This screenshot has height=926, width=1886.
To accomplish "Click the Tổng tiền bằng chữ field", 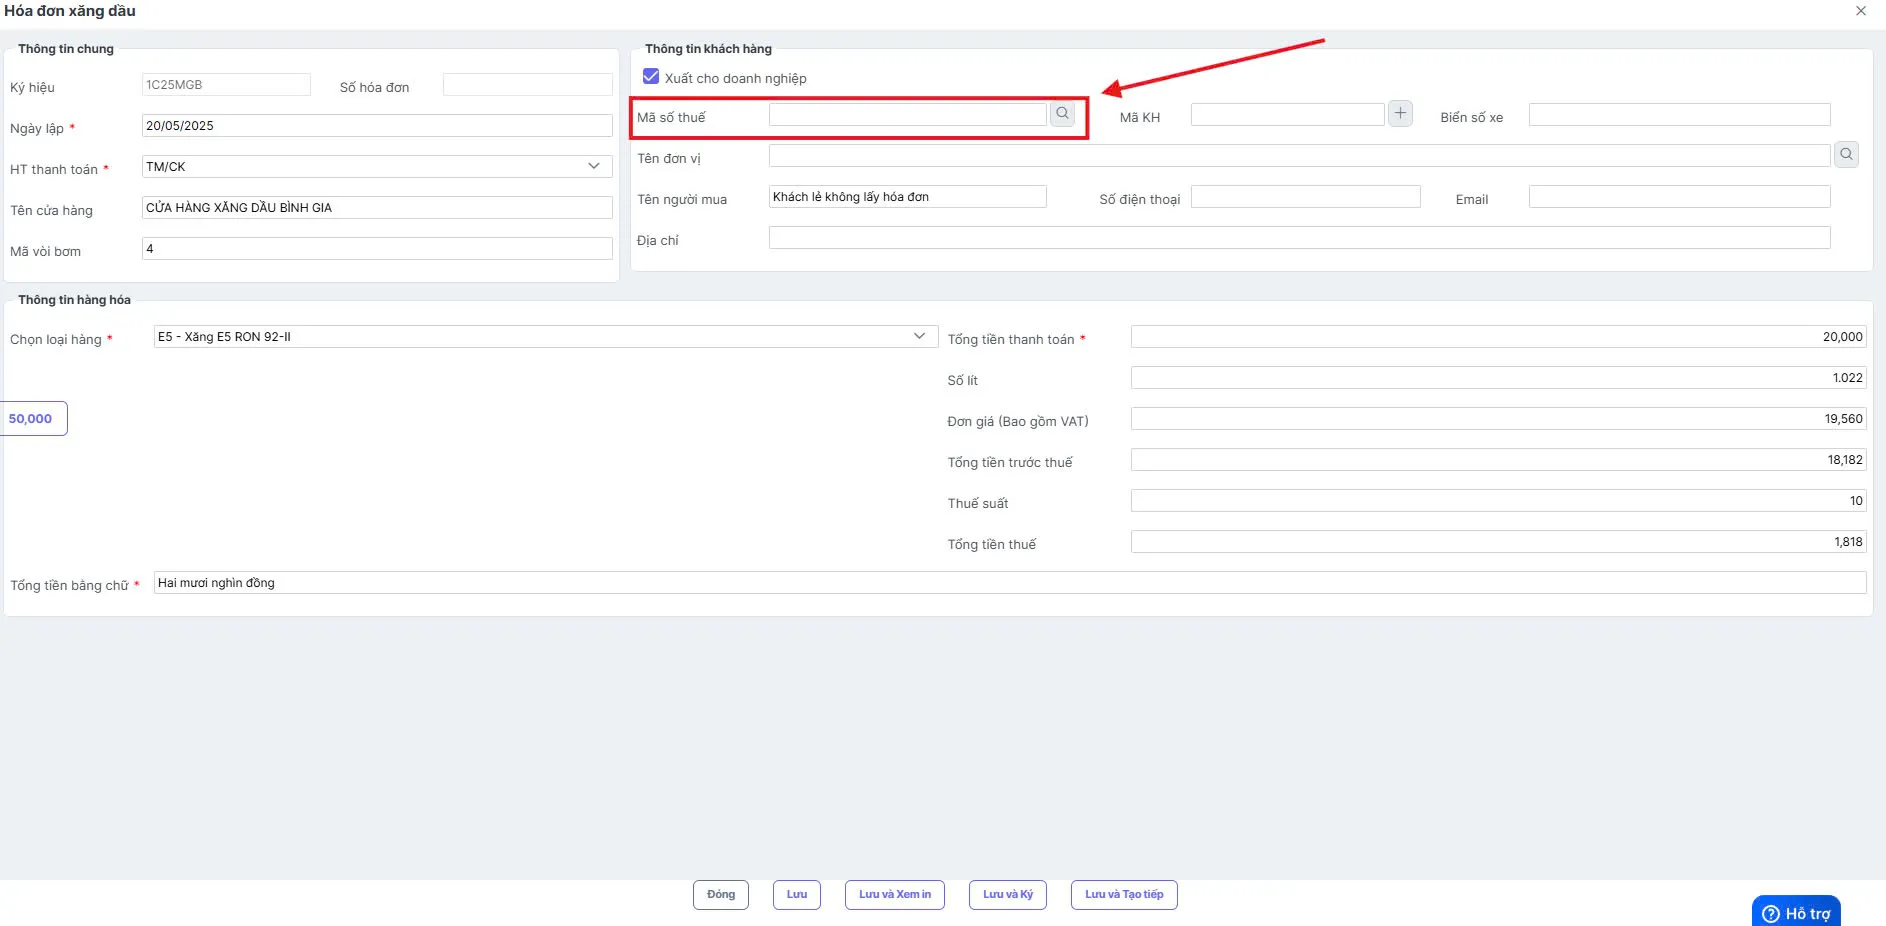I will pos(1010,582).
